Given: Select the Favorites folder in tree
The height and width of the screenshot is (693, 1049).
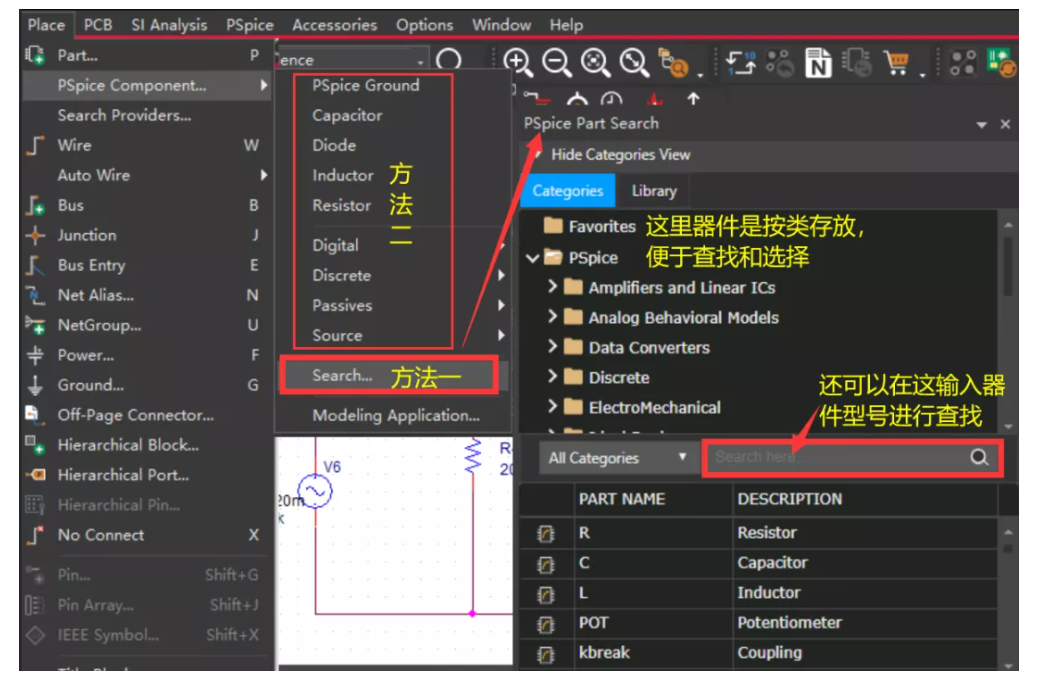Looking at the screenshot, I should (590, 227).
